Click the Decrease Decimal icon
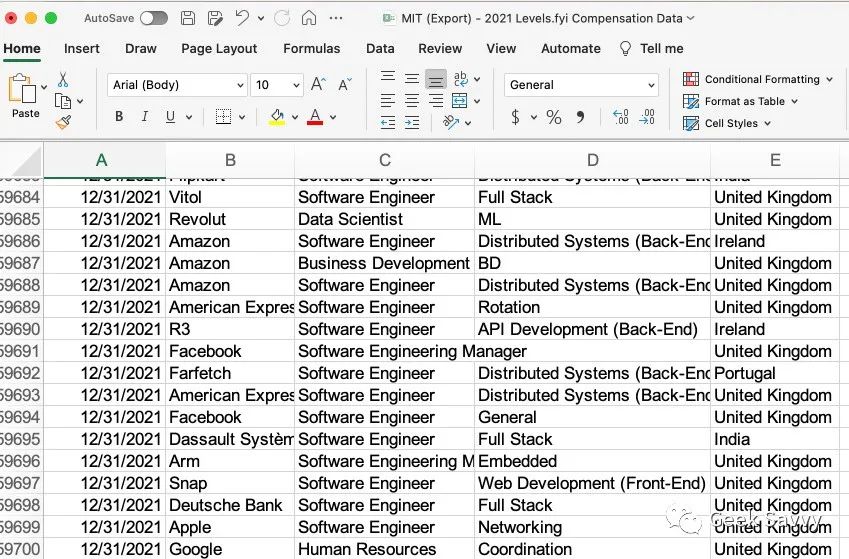This screenshot has width=849, height=559. point(647,117)
